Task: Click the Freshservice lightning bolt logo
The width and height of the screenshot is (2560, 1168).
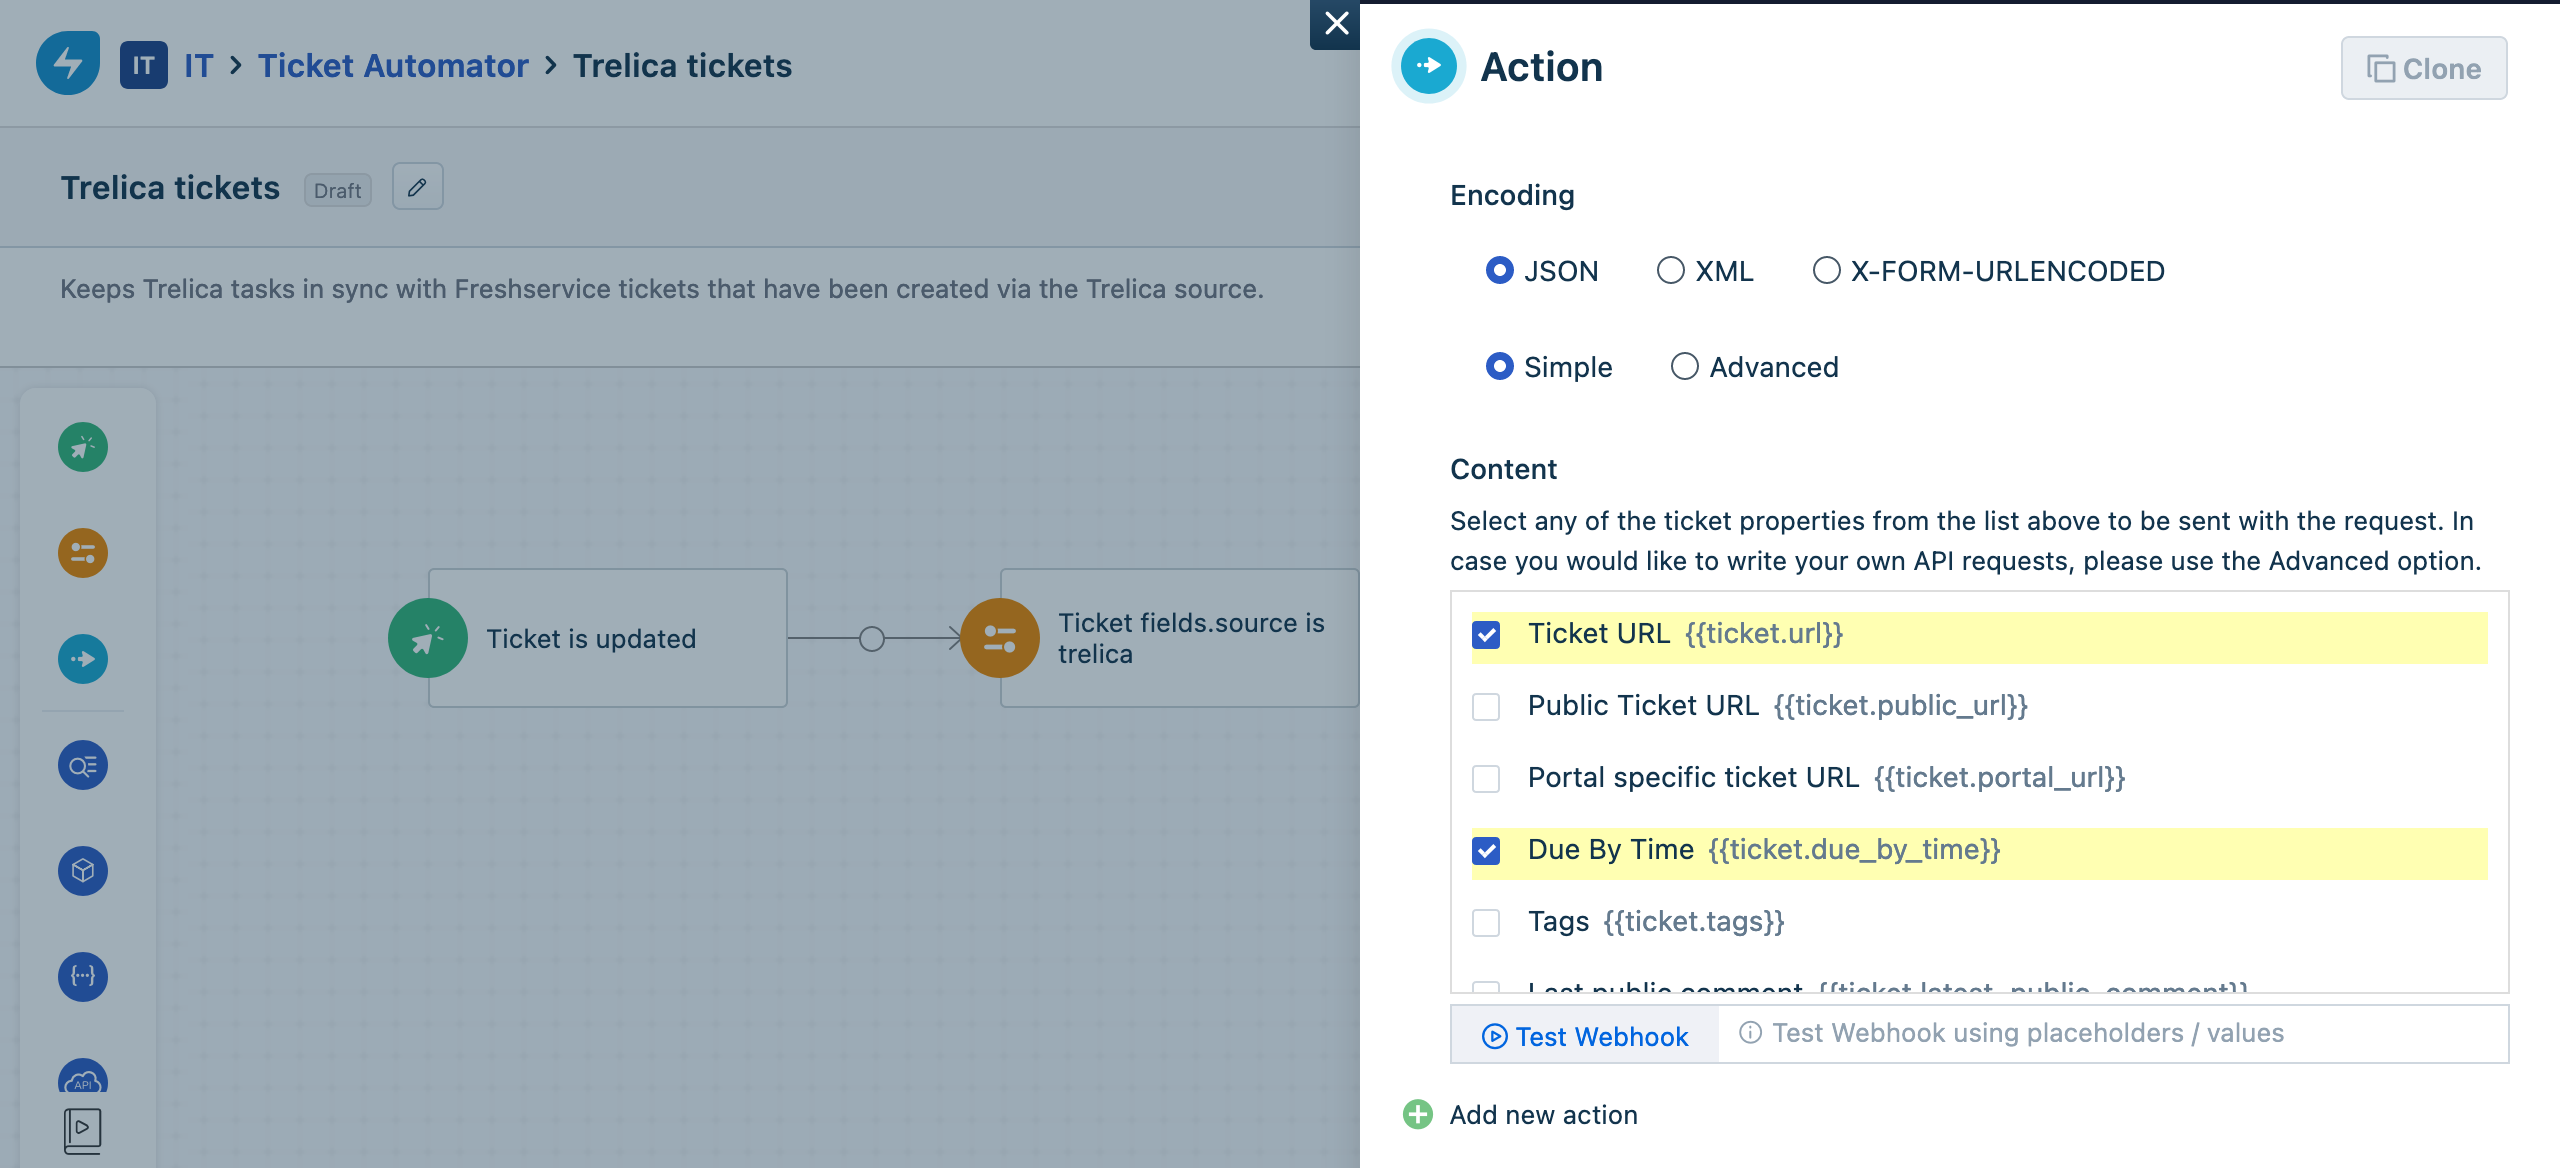Action: pyautogui.click(x=68, y=64)
